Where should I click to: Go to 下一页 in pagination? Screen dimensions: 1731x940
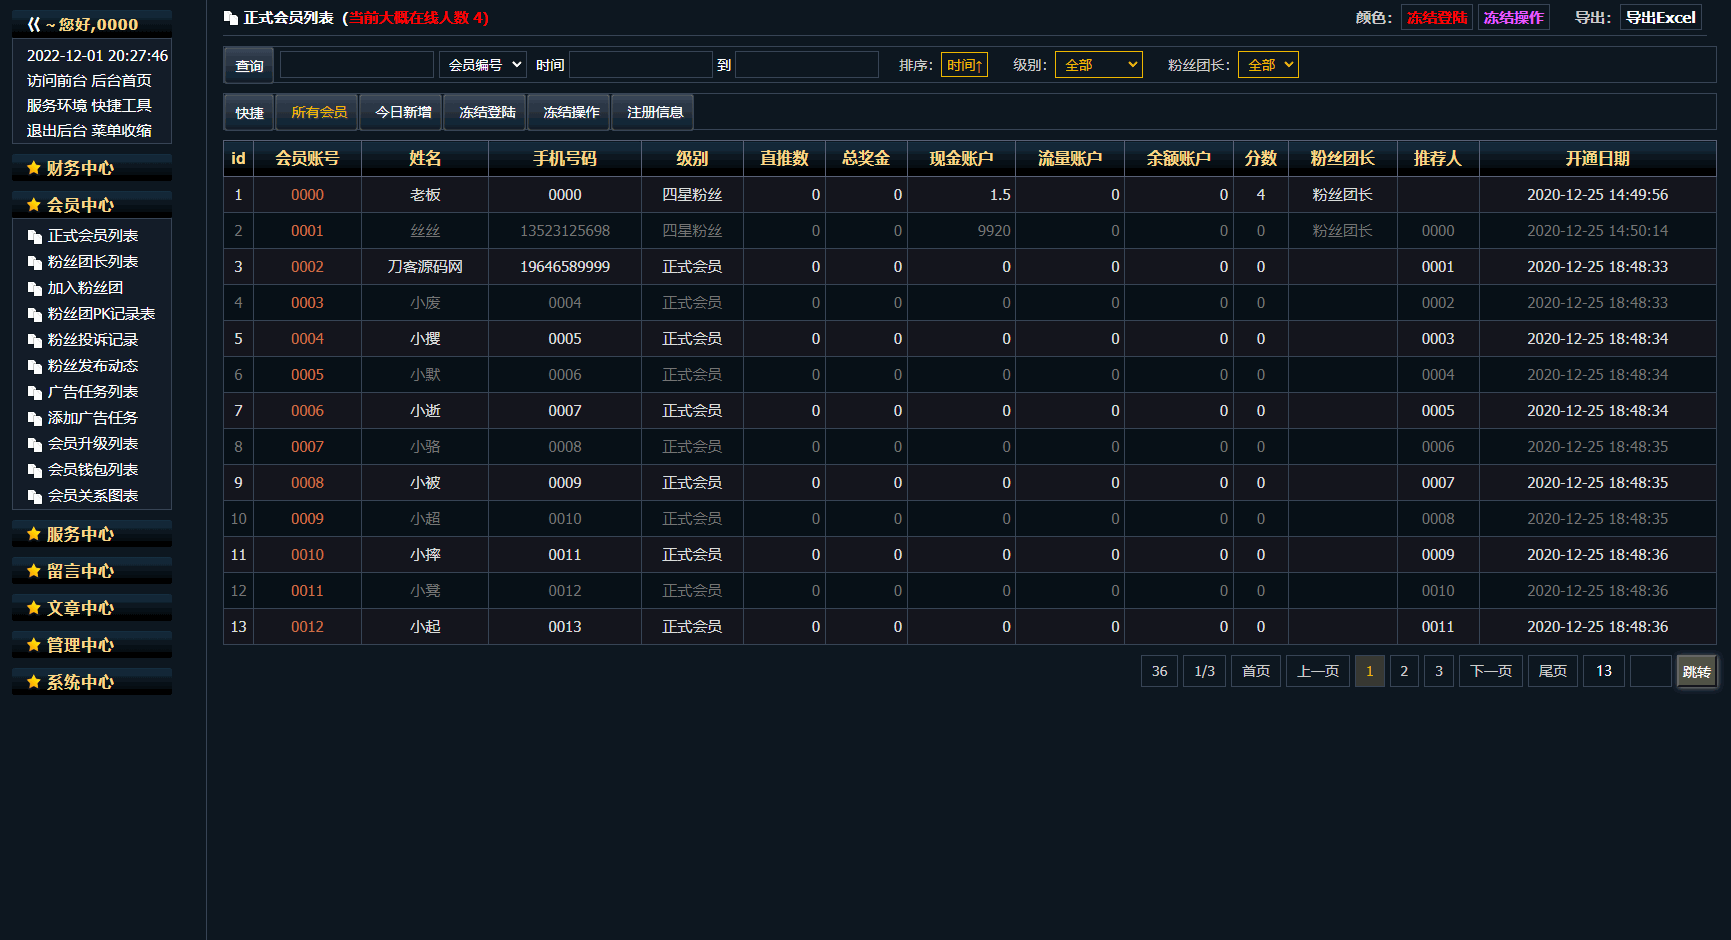[x=1490, y=671]
